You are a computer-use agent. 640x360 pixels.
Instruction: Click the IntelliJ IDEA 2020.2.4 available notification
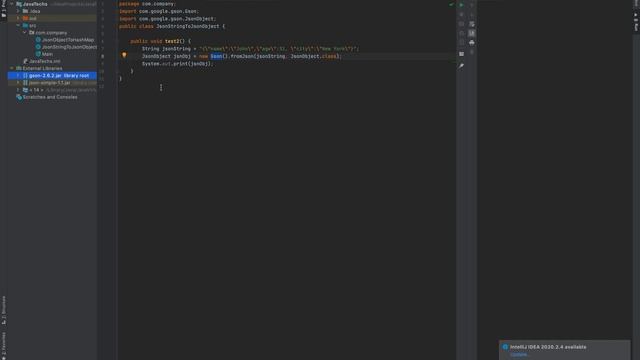point(548,347)
